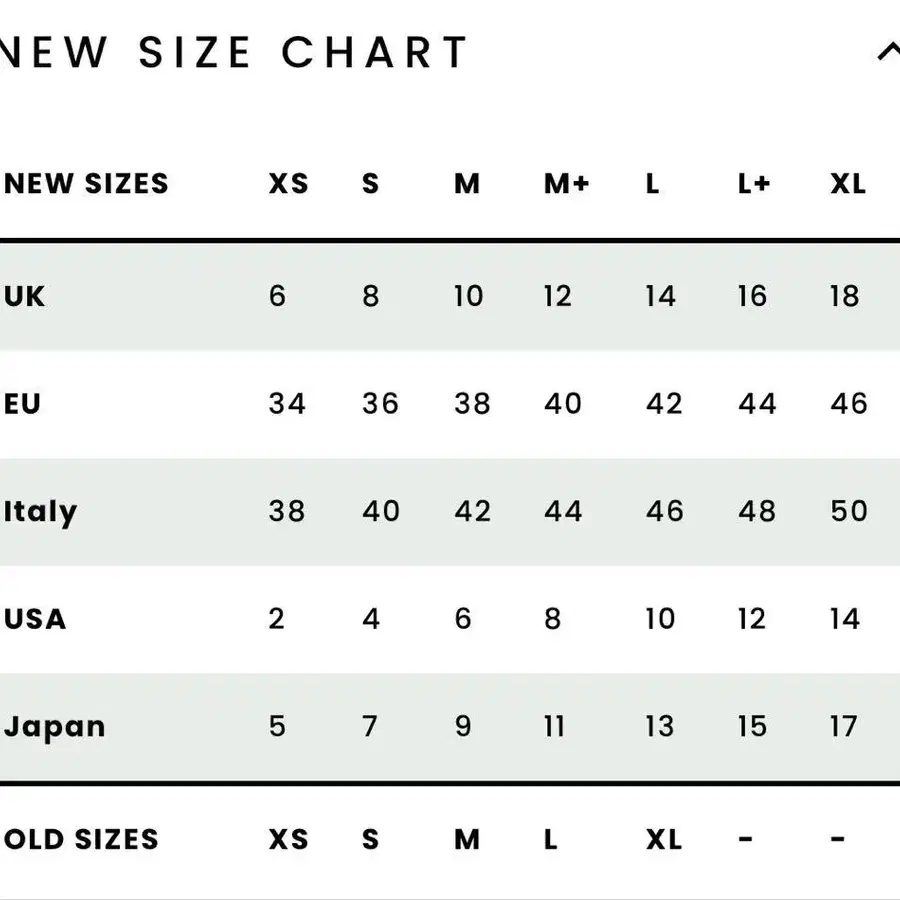
Task: Select UK size 18 cell
Action: [x=845, y=296]
